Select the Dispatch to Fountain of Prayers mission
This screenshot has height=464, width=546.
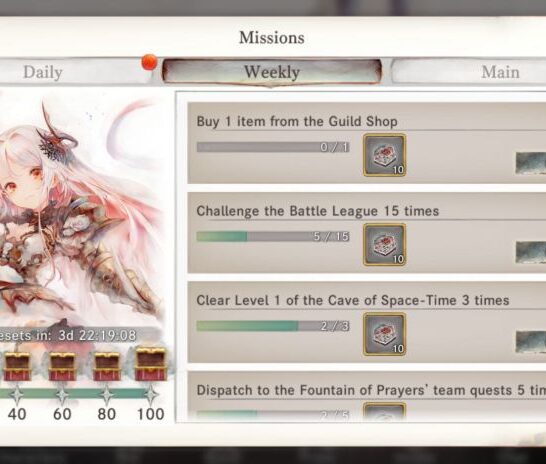coord(367,396)
